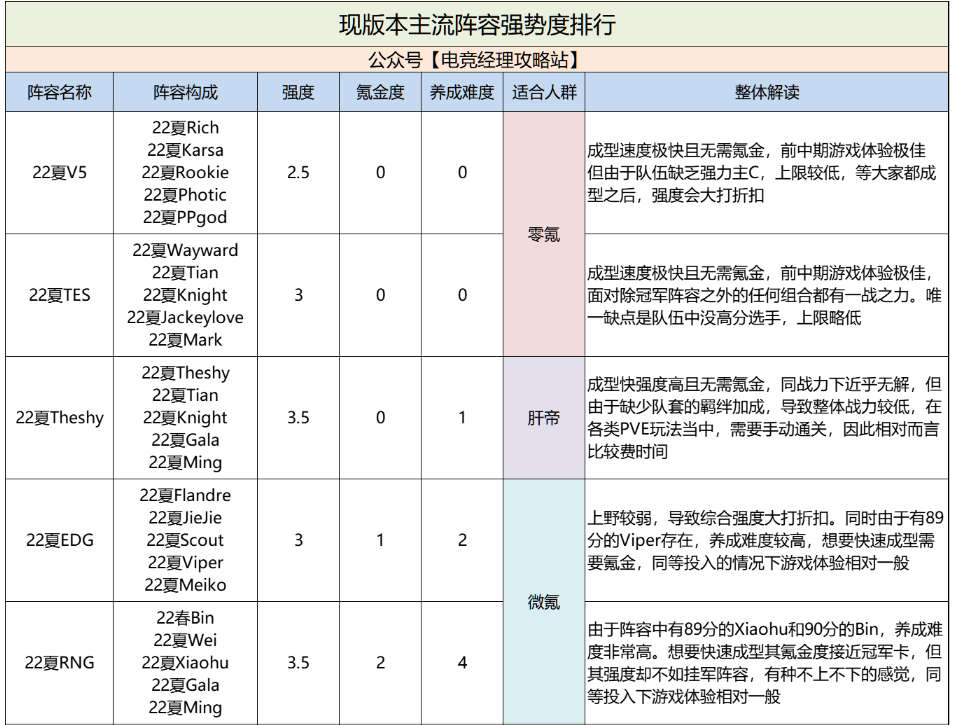Viewport: 955px width, 725px height.
Task: Select 22夏Ming in the Theshy row
Action: pos(185,462)
